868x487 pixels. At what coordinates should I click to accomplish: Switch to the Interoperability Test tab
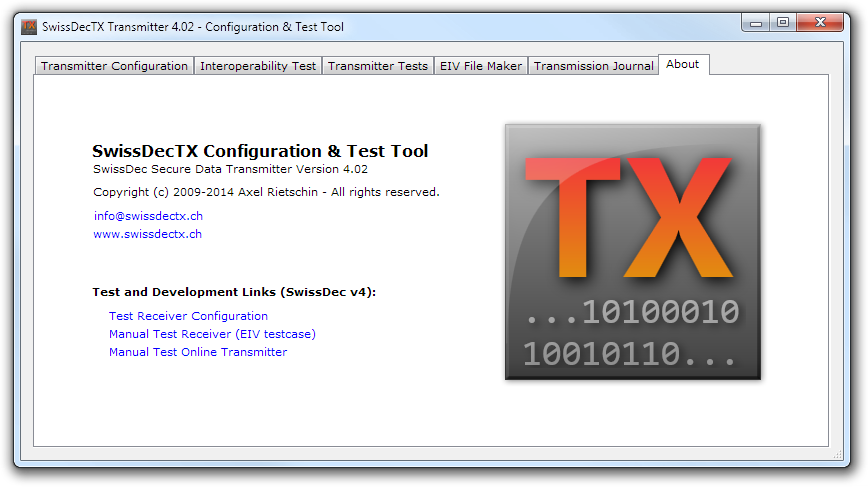coord(258,66)
